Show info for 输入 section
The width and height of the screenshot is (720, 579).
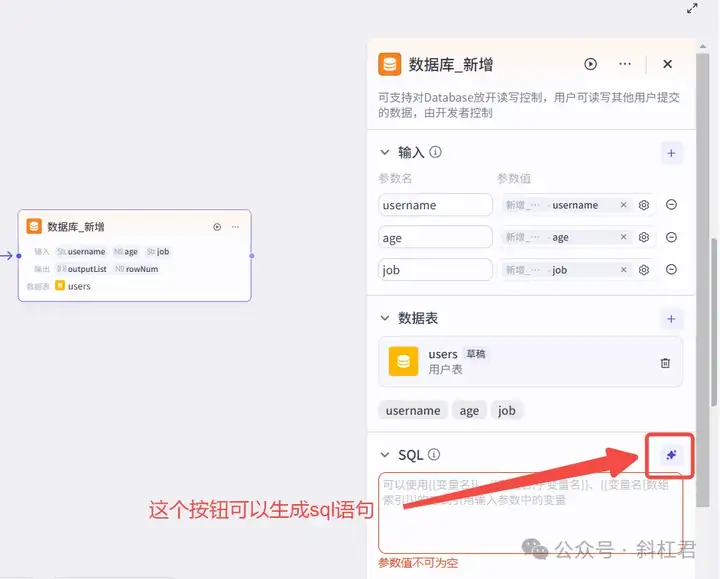(x=435, y=152)
